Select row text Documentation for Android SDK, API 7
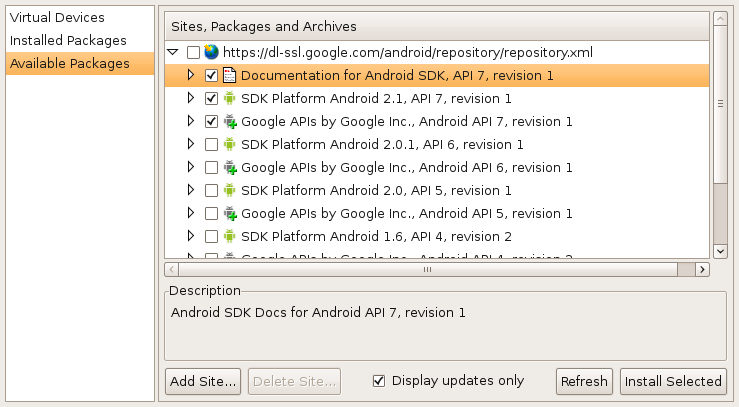 tap(397, 75)
